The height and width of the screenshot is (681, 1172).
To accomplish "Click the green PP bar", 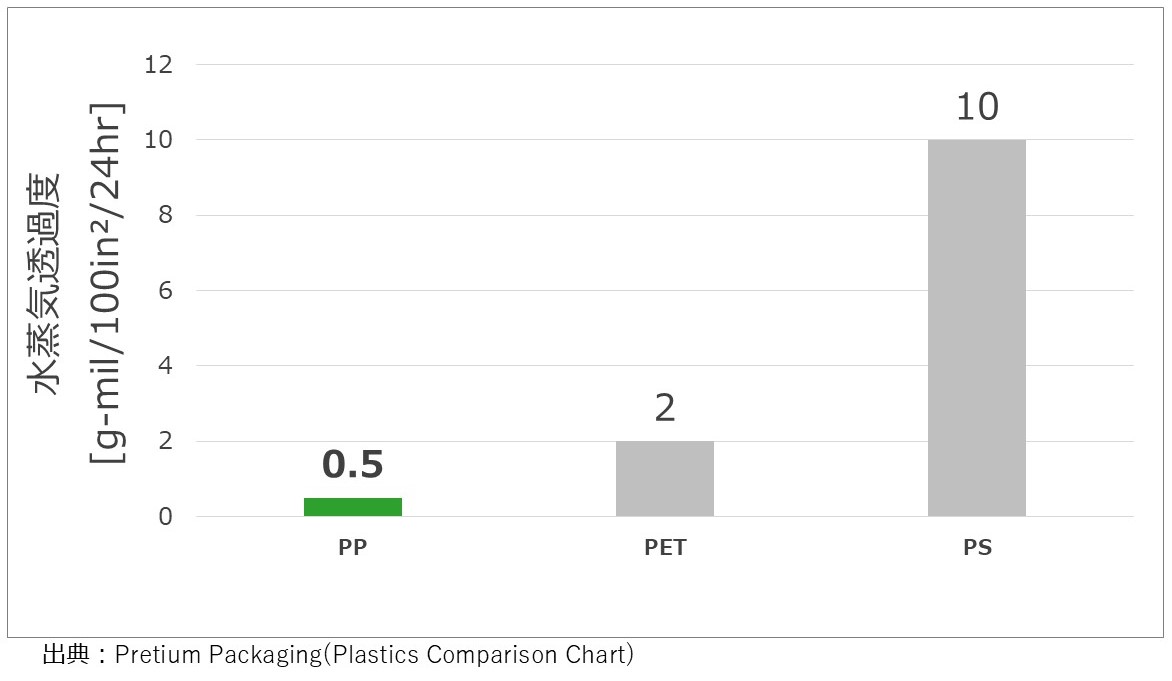I will click(x=353, y=507).
